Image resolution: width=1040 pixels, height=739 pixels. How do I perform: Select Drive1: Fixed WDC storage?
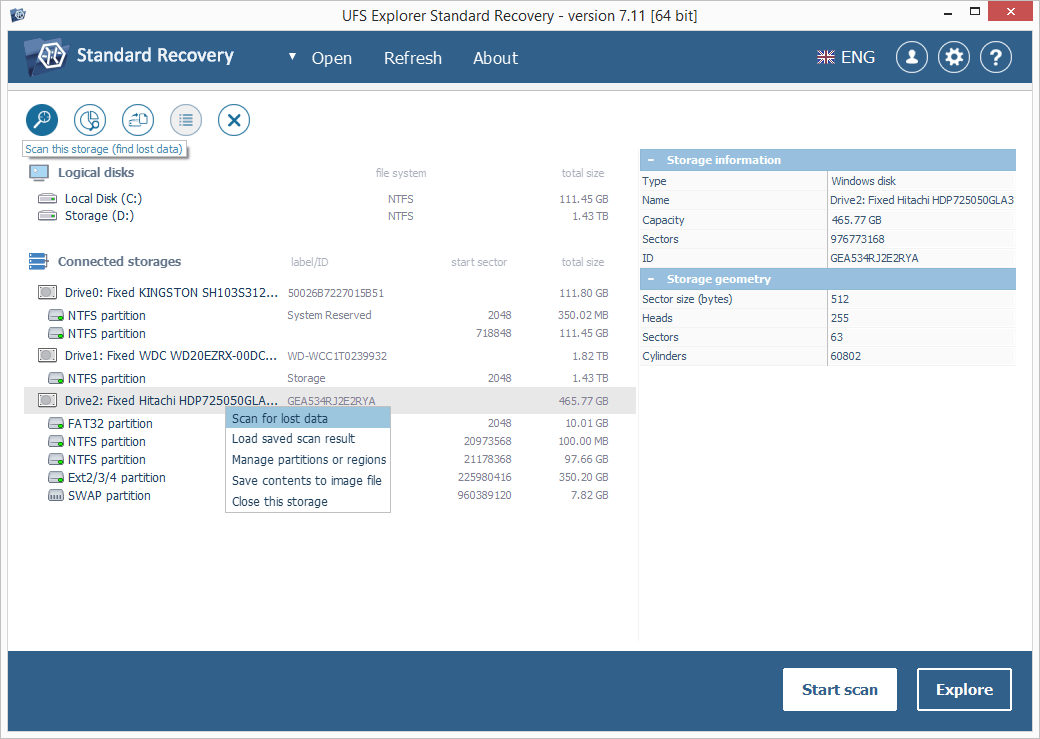330,356
